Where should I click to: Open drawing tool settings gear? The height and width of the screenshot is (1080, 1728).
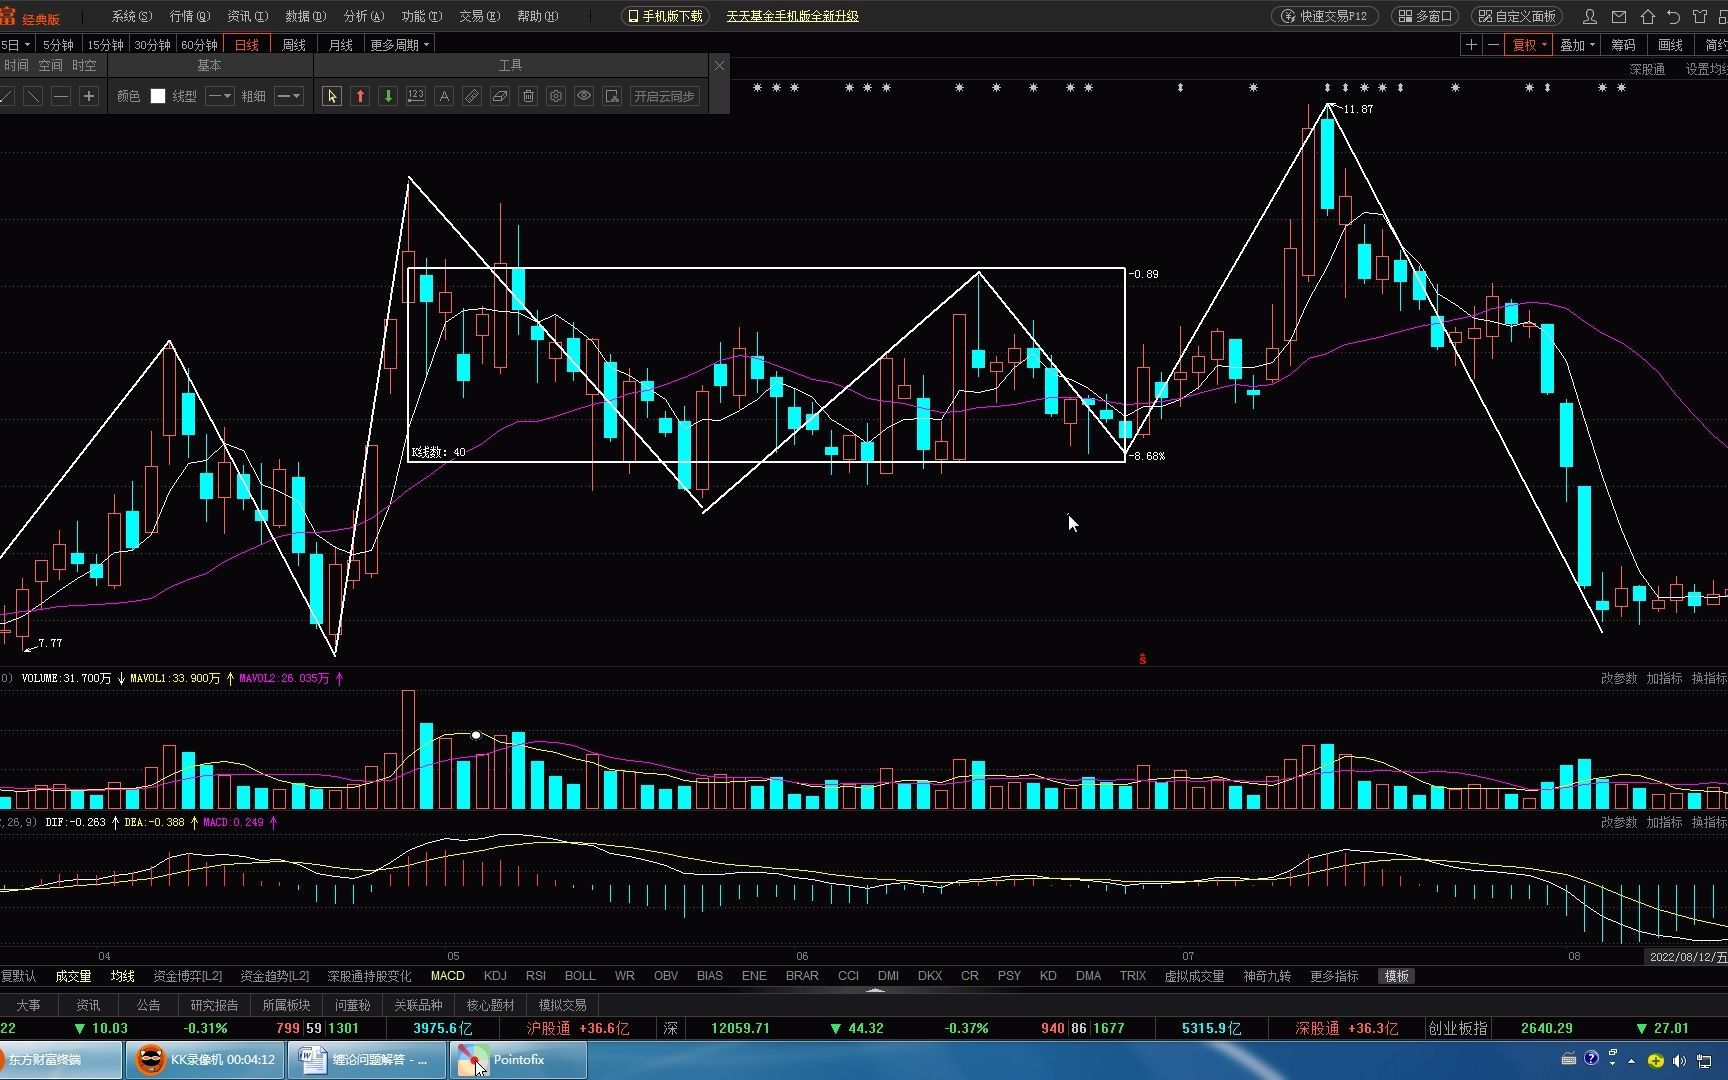tap(556, 96)
